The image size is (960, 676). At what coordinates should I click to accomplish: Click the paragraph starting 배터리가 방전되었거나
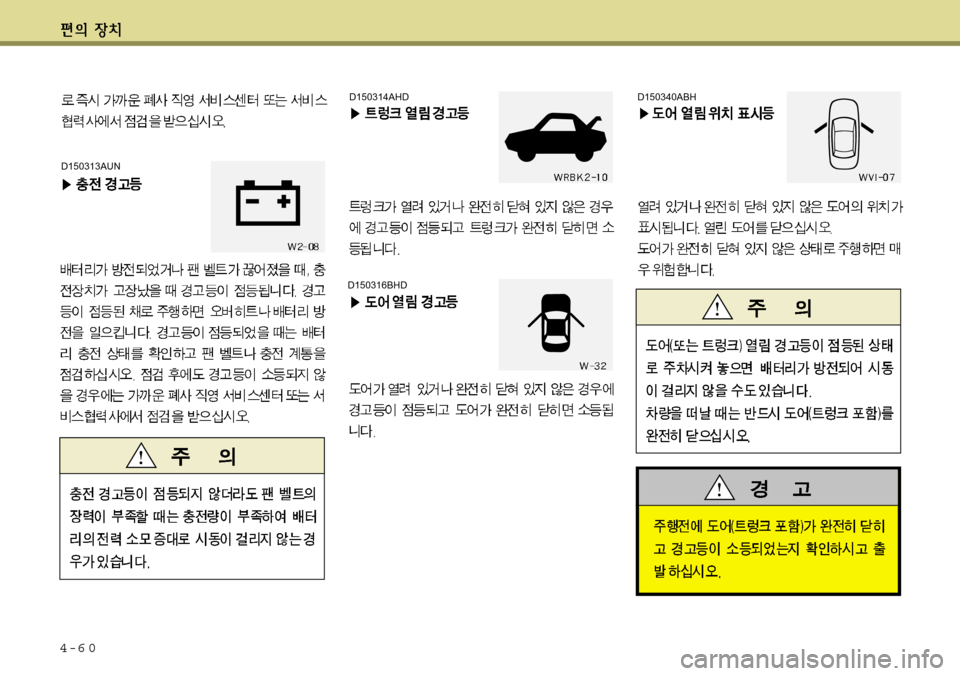(193, 344)
